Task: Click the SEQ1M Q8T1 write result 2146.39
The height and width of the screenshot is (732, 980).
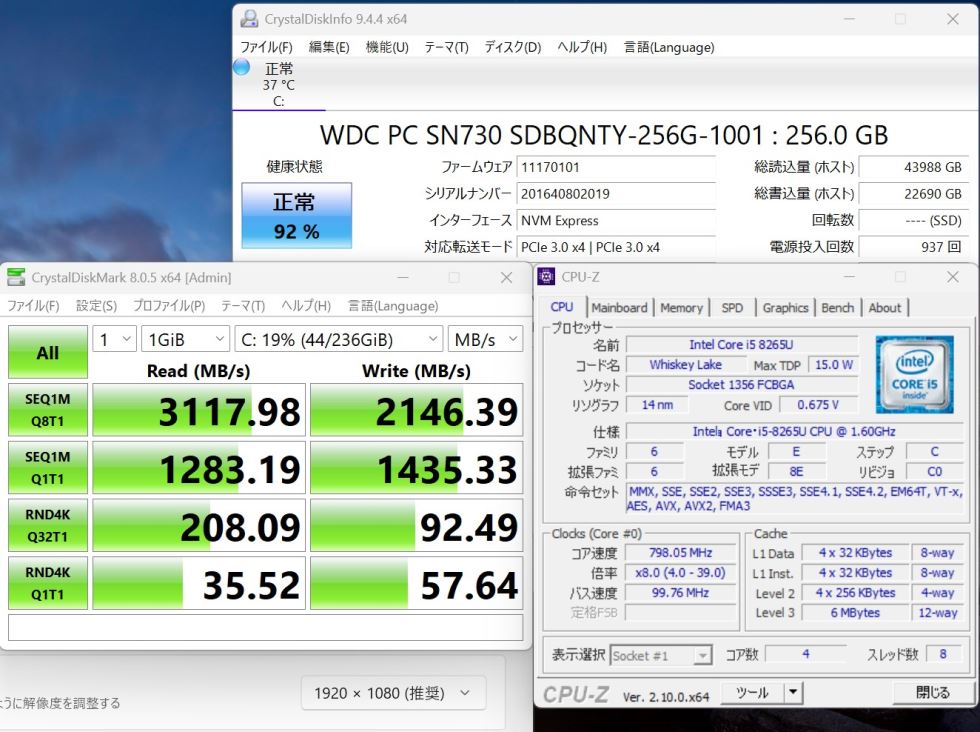Action: (x=416, y=410)
